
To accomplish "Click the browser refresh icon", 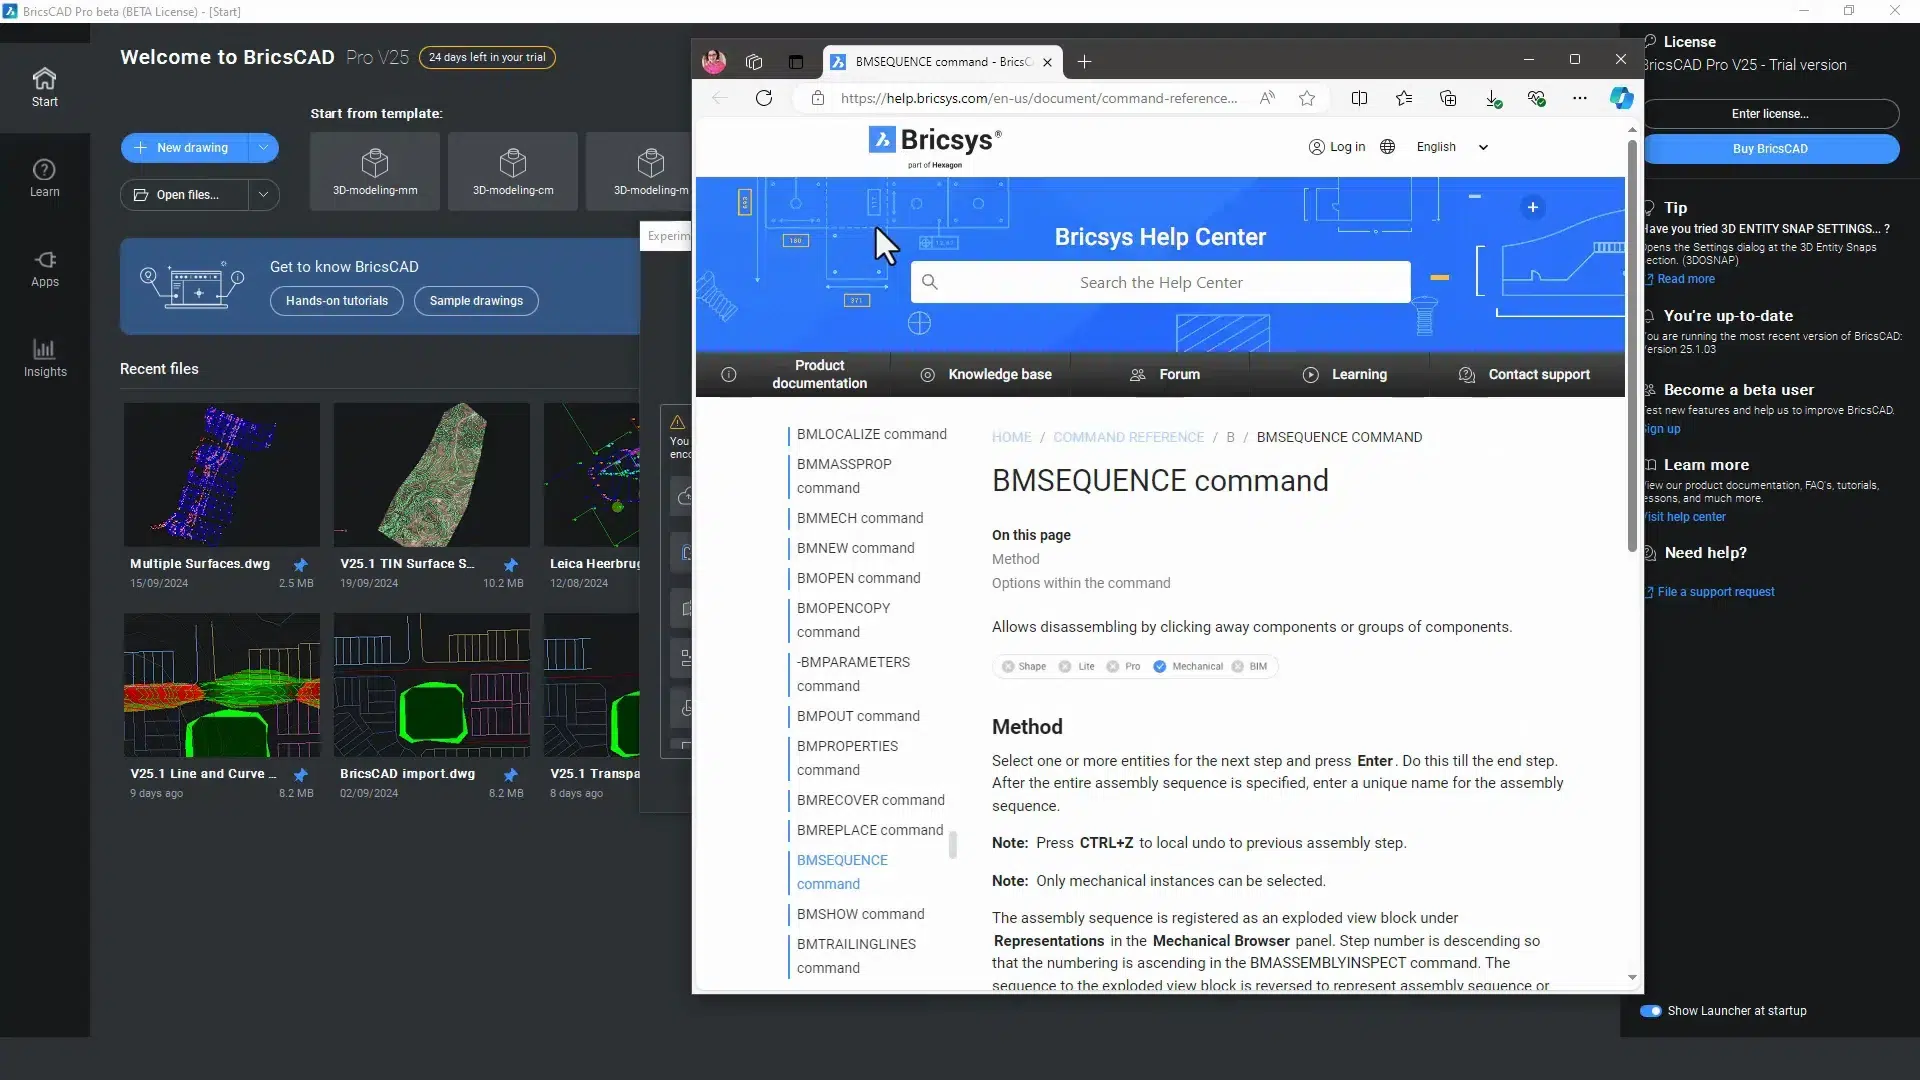I will 764,98.
